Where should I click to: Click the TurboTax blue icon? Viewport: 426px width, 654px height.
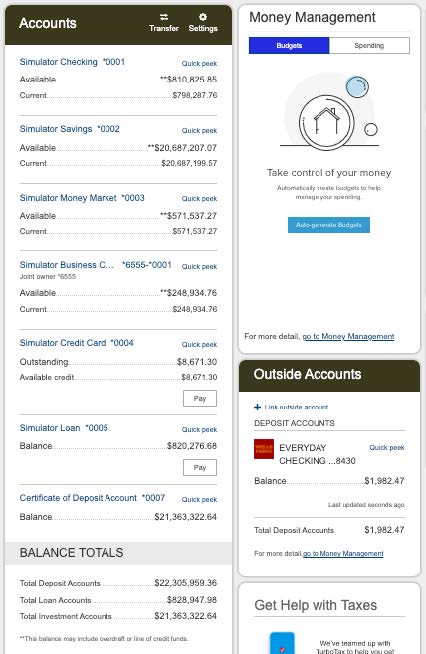tap(282, 643)
